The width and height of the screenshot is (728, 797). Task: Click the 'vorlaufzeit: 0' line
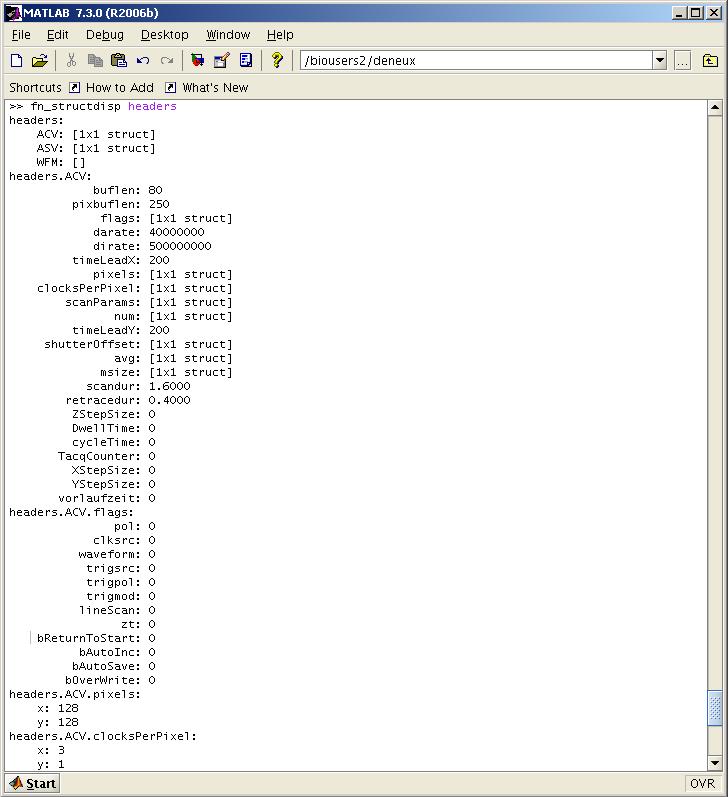coord(107,498)
